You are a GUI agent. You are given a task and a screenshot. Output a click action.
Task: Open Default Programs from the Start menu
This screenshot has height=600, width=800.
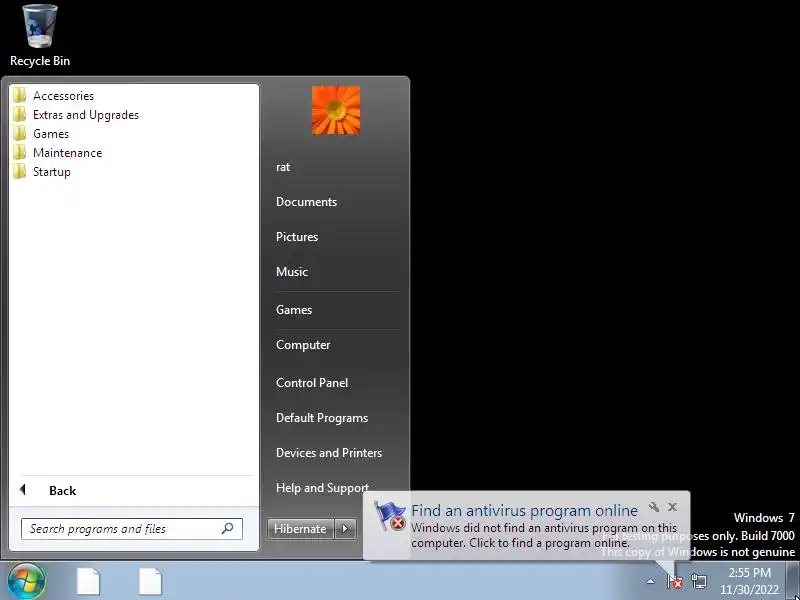point(322,418)
